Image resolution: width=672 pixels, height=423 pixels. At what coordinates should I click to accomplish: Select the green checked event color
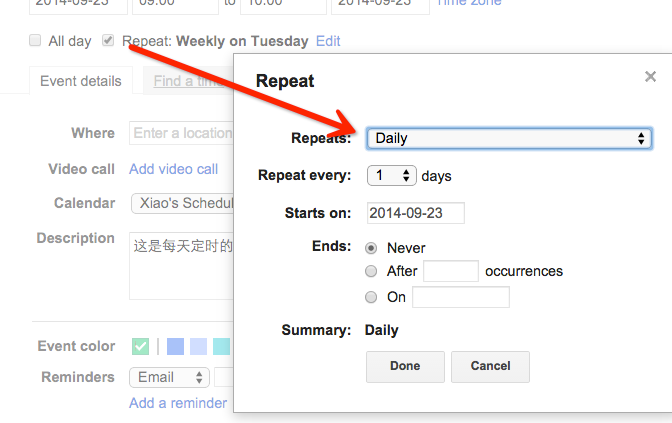pos(140,346)
